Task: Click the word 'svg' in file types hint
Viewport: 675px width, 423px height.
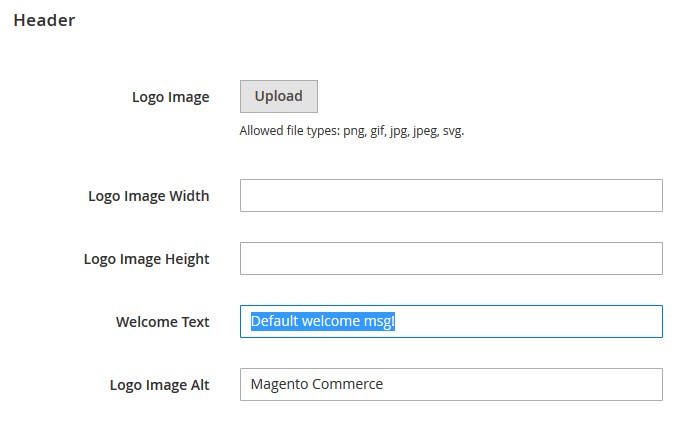Action: pos(452,131)
